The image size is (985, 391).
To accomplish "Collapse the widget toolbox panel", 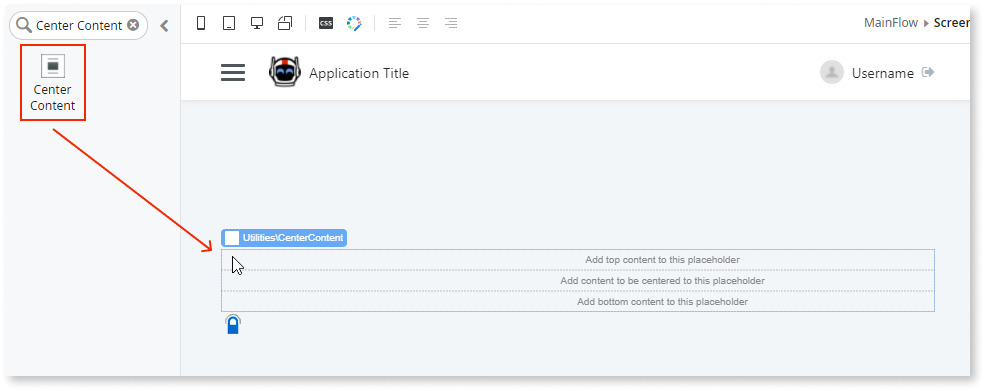I will [x=164, y=26].
